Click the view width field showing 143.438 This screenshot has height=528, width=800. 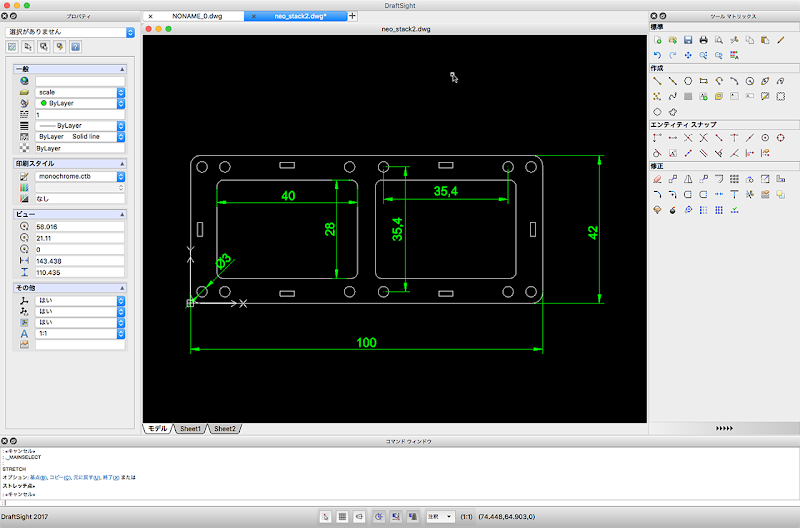(x=80, y=261)
